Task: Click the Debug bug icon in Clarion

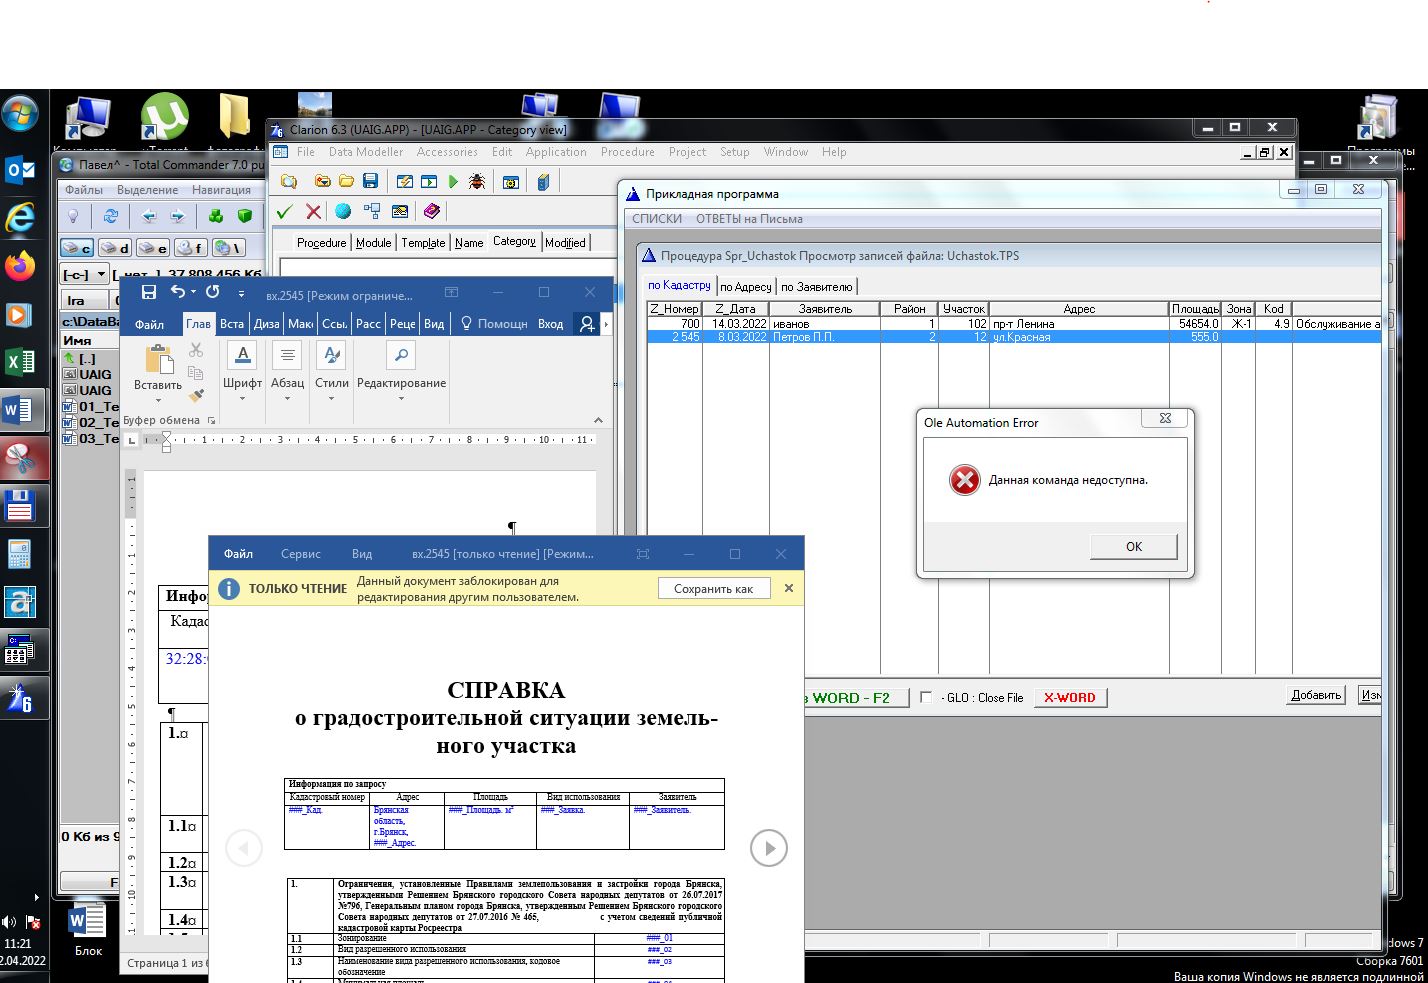Action: tap(477, 182)
